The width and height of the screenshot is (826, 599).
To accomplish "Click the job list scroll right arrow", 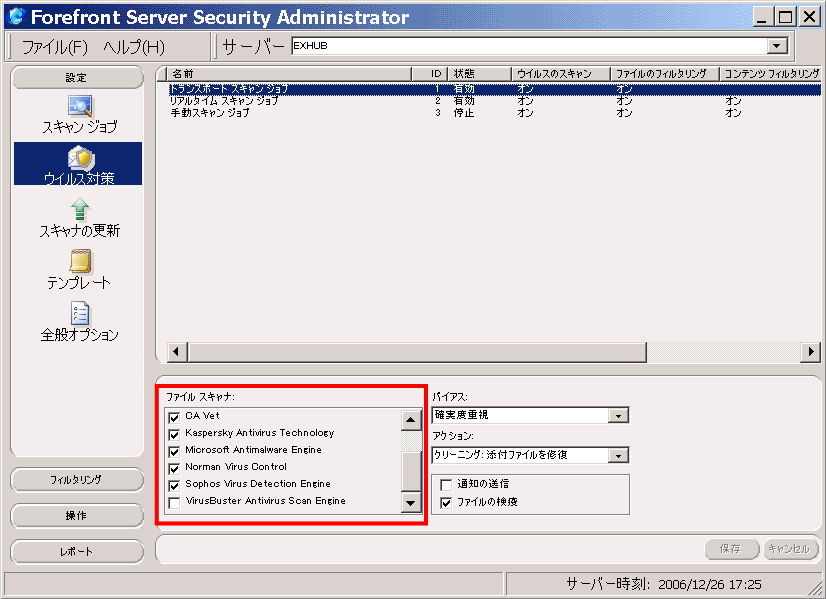I will pyautogui.click(x=811, y=352).
